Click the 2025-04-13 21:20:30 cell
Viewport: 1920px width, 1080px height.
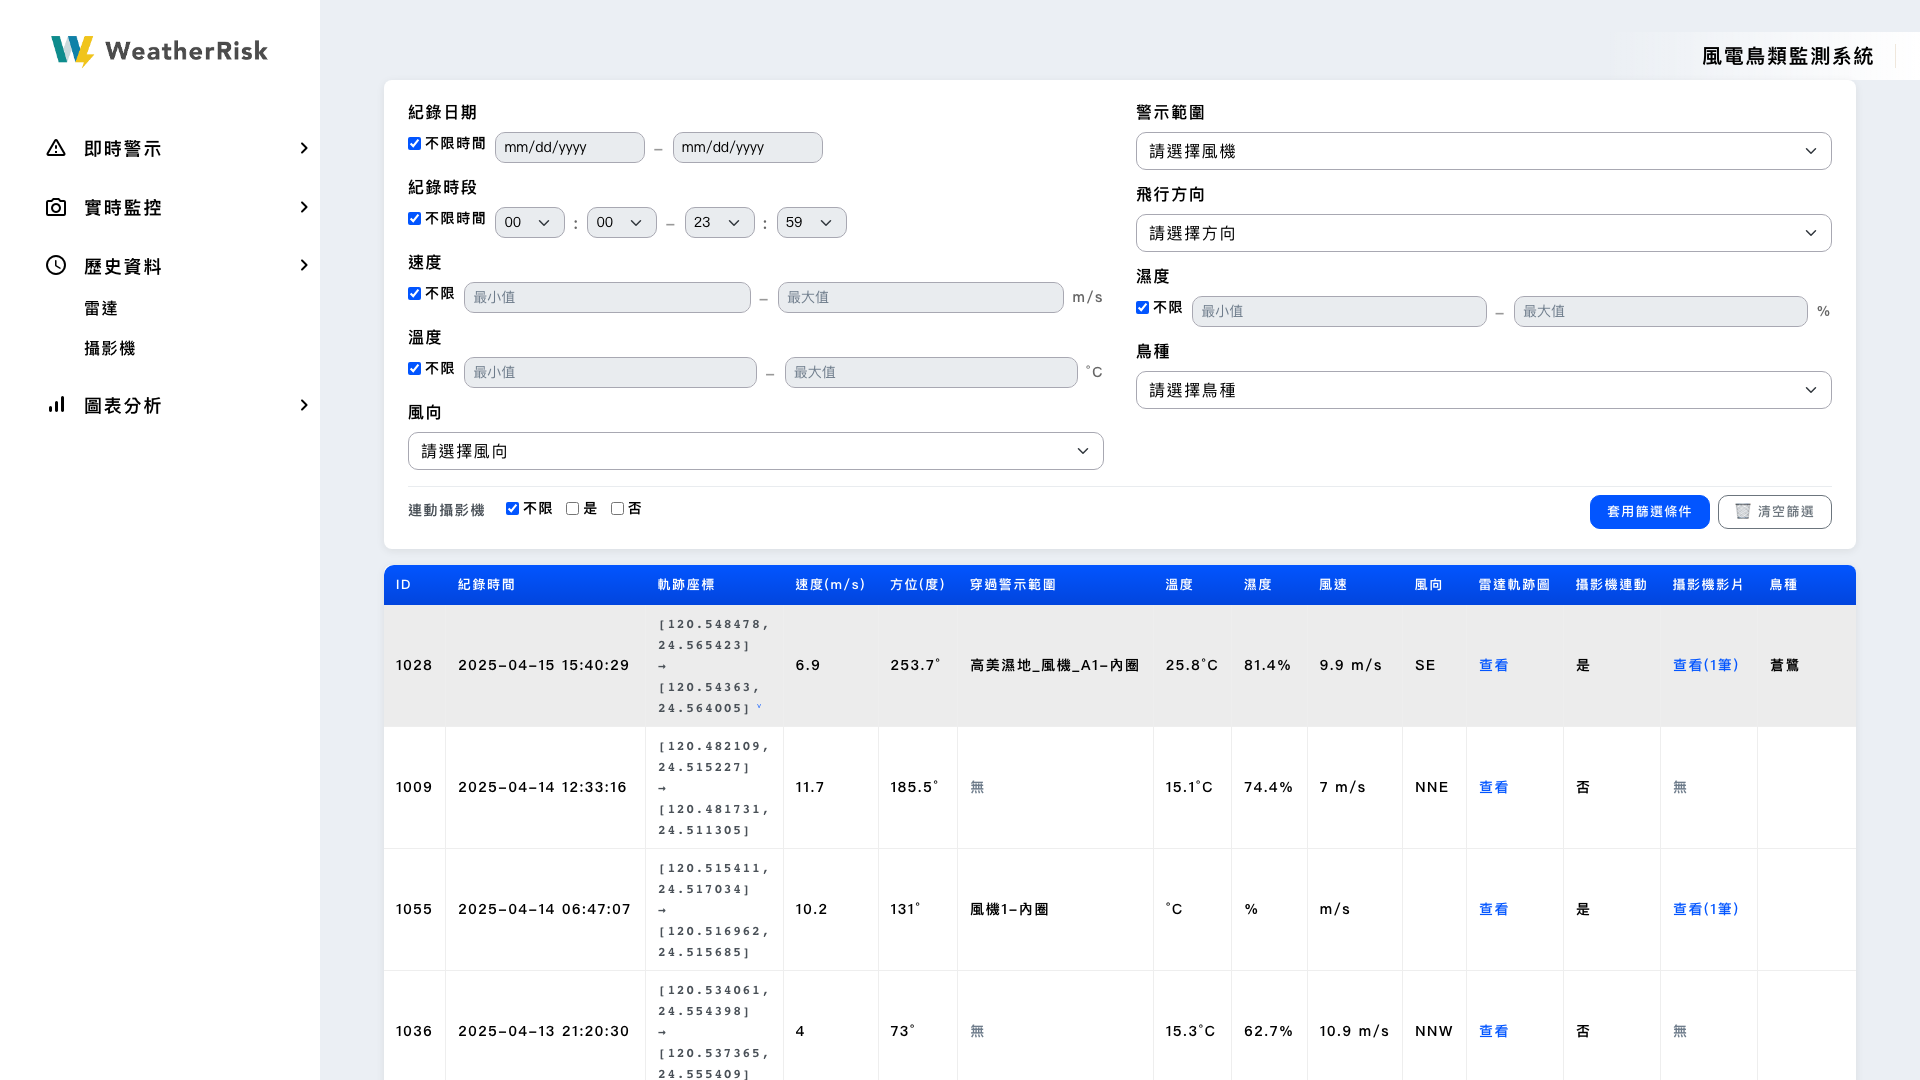[x=544, y=1032]
